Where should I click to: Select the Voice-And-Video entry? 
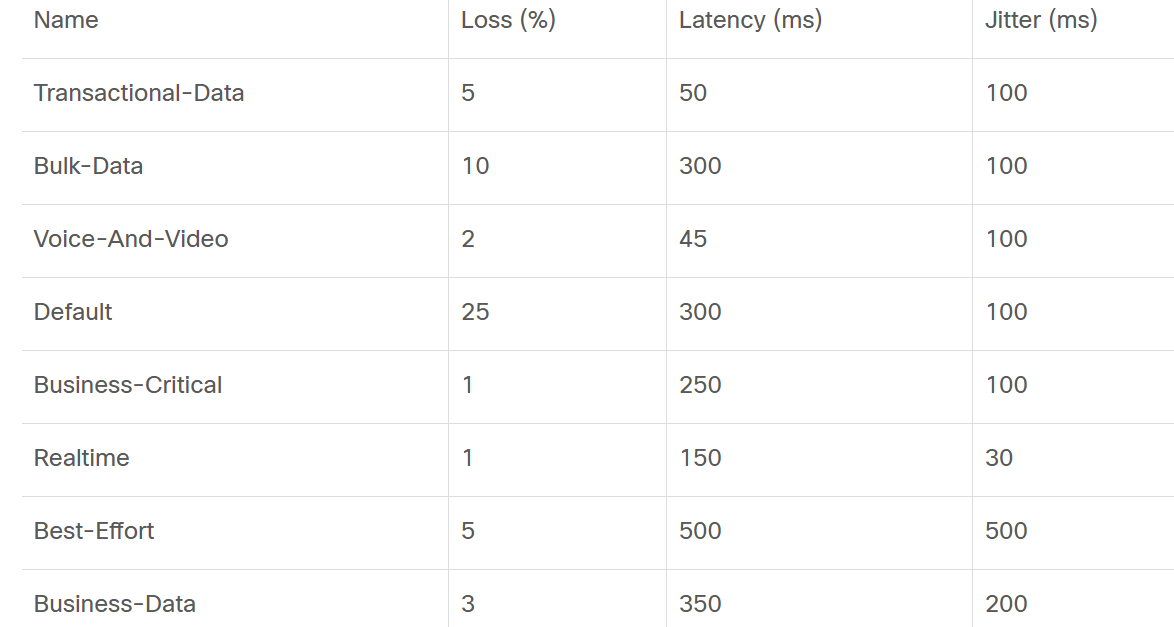(x=131, y=239)
